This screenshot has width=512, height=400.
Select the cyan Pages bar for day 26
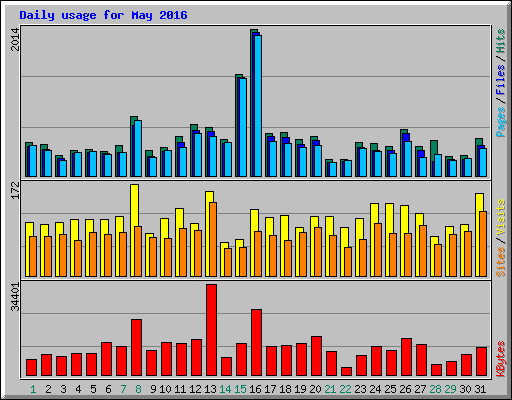click(x=408, y=159)
